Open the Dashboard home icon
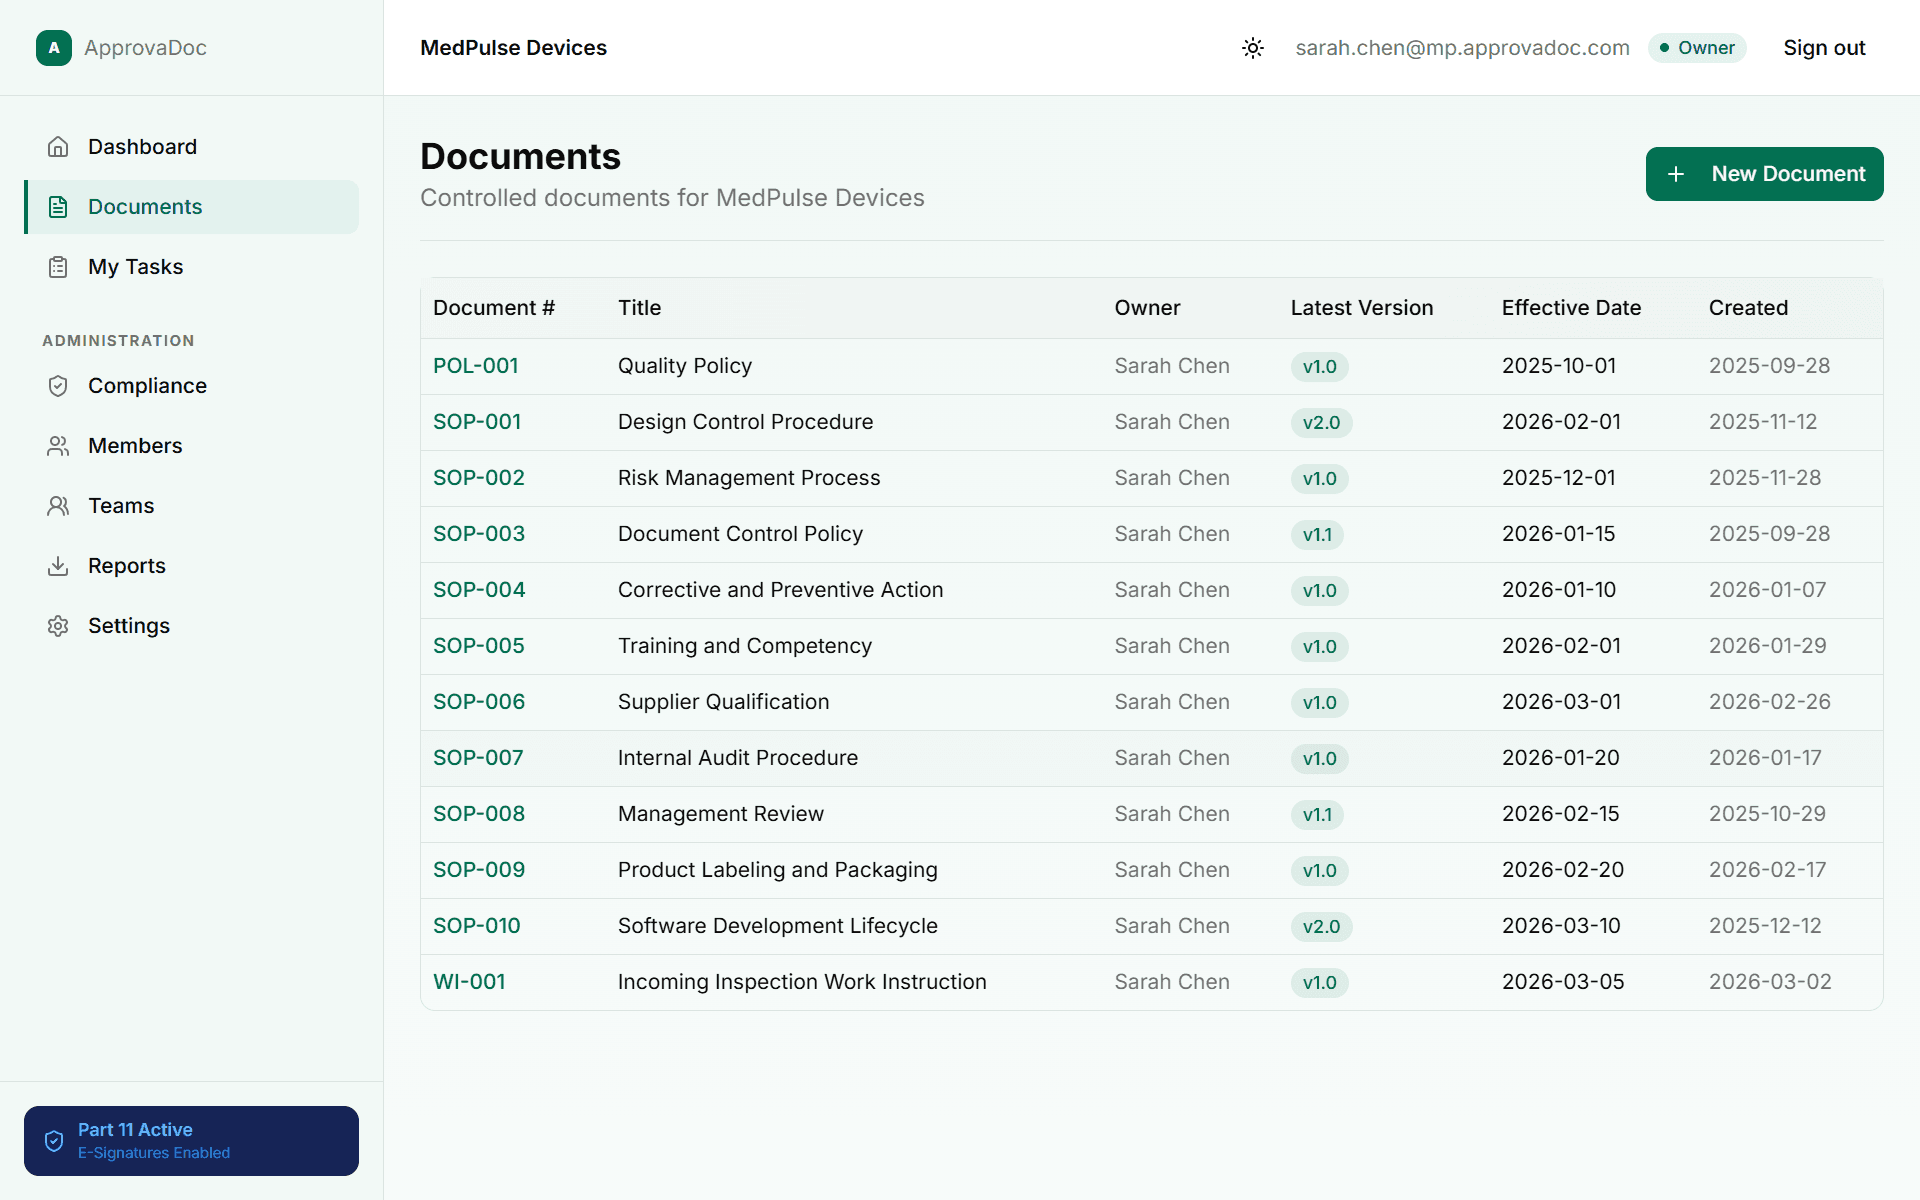This screenshot has width=1920, height=1200. (59, 146)
